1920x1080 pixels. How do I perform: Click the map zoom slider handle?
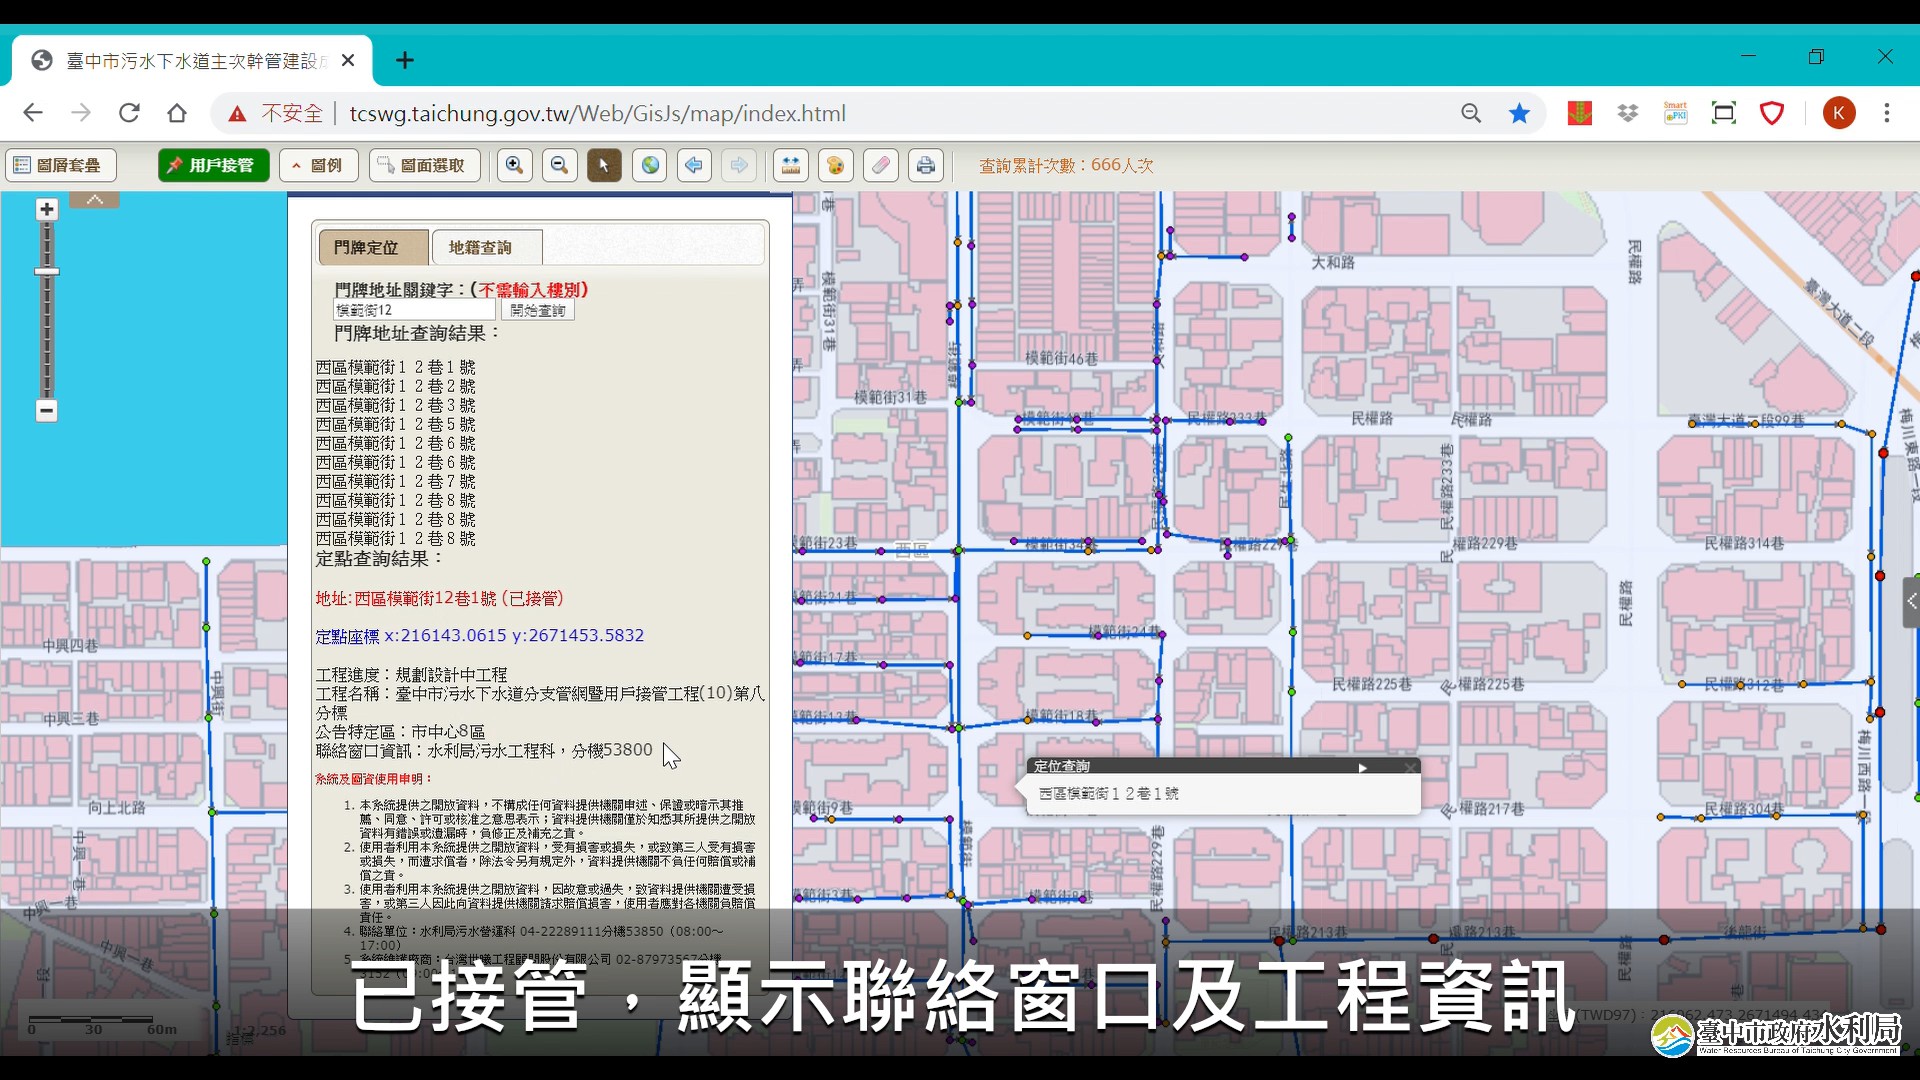[47, 272]
